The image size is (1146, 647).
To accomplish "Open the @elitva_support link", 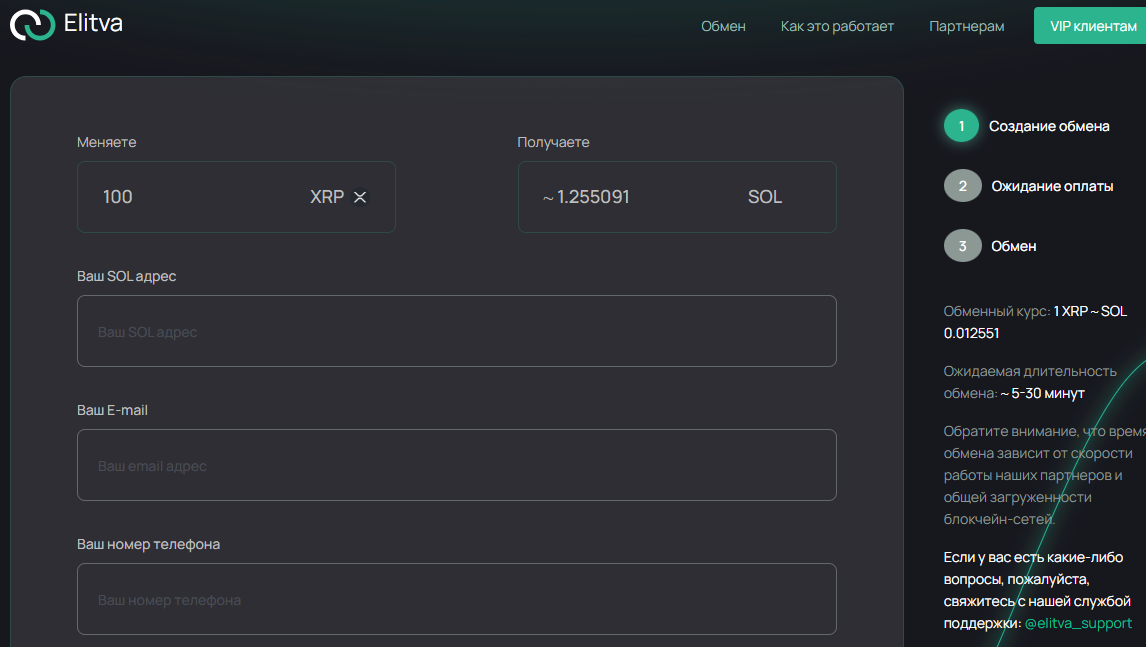I will click(1078, 624).
